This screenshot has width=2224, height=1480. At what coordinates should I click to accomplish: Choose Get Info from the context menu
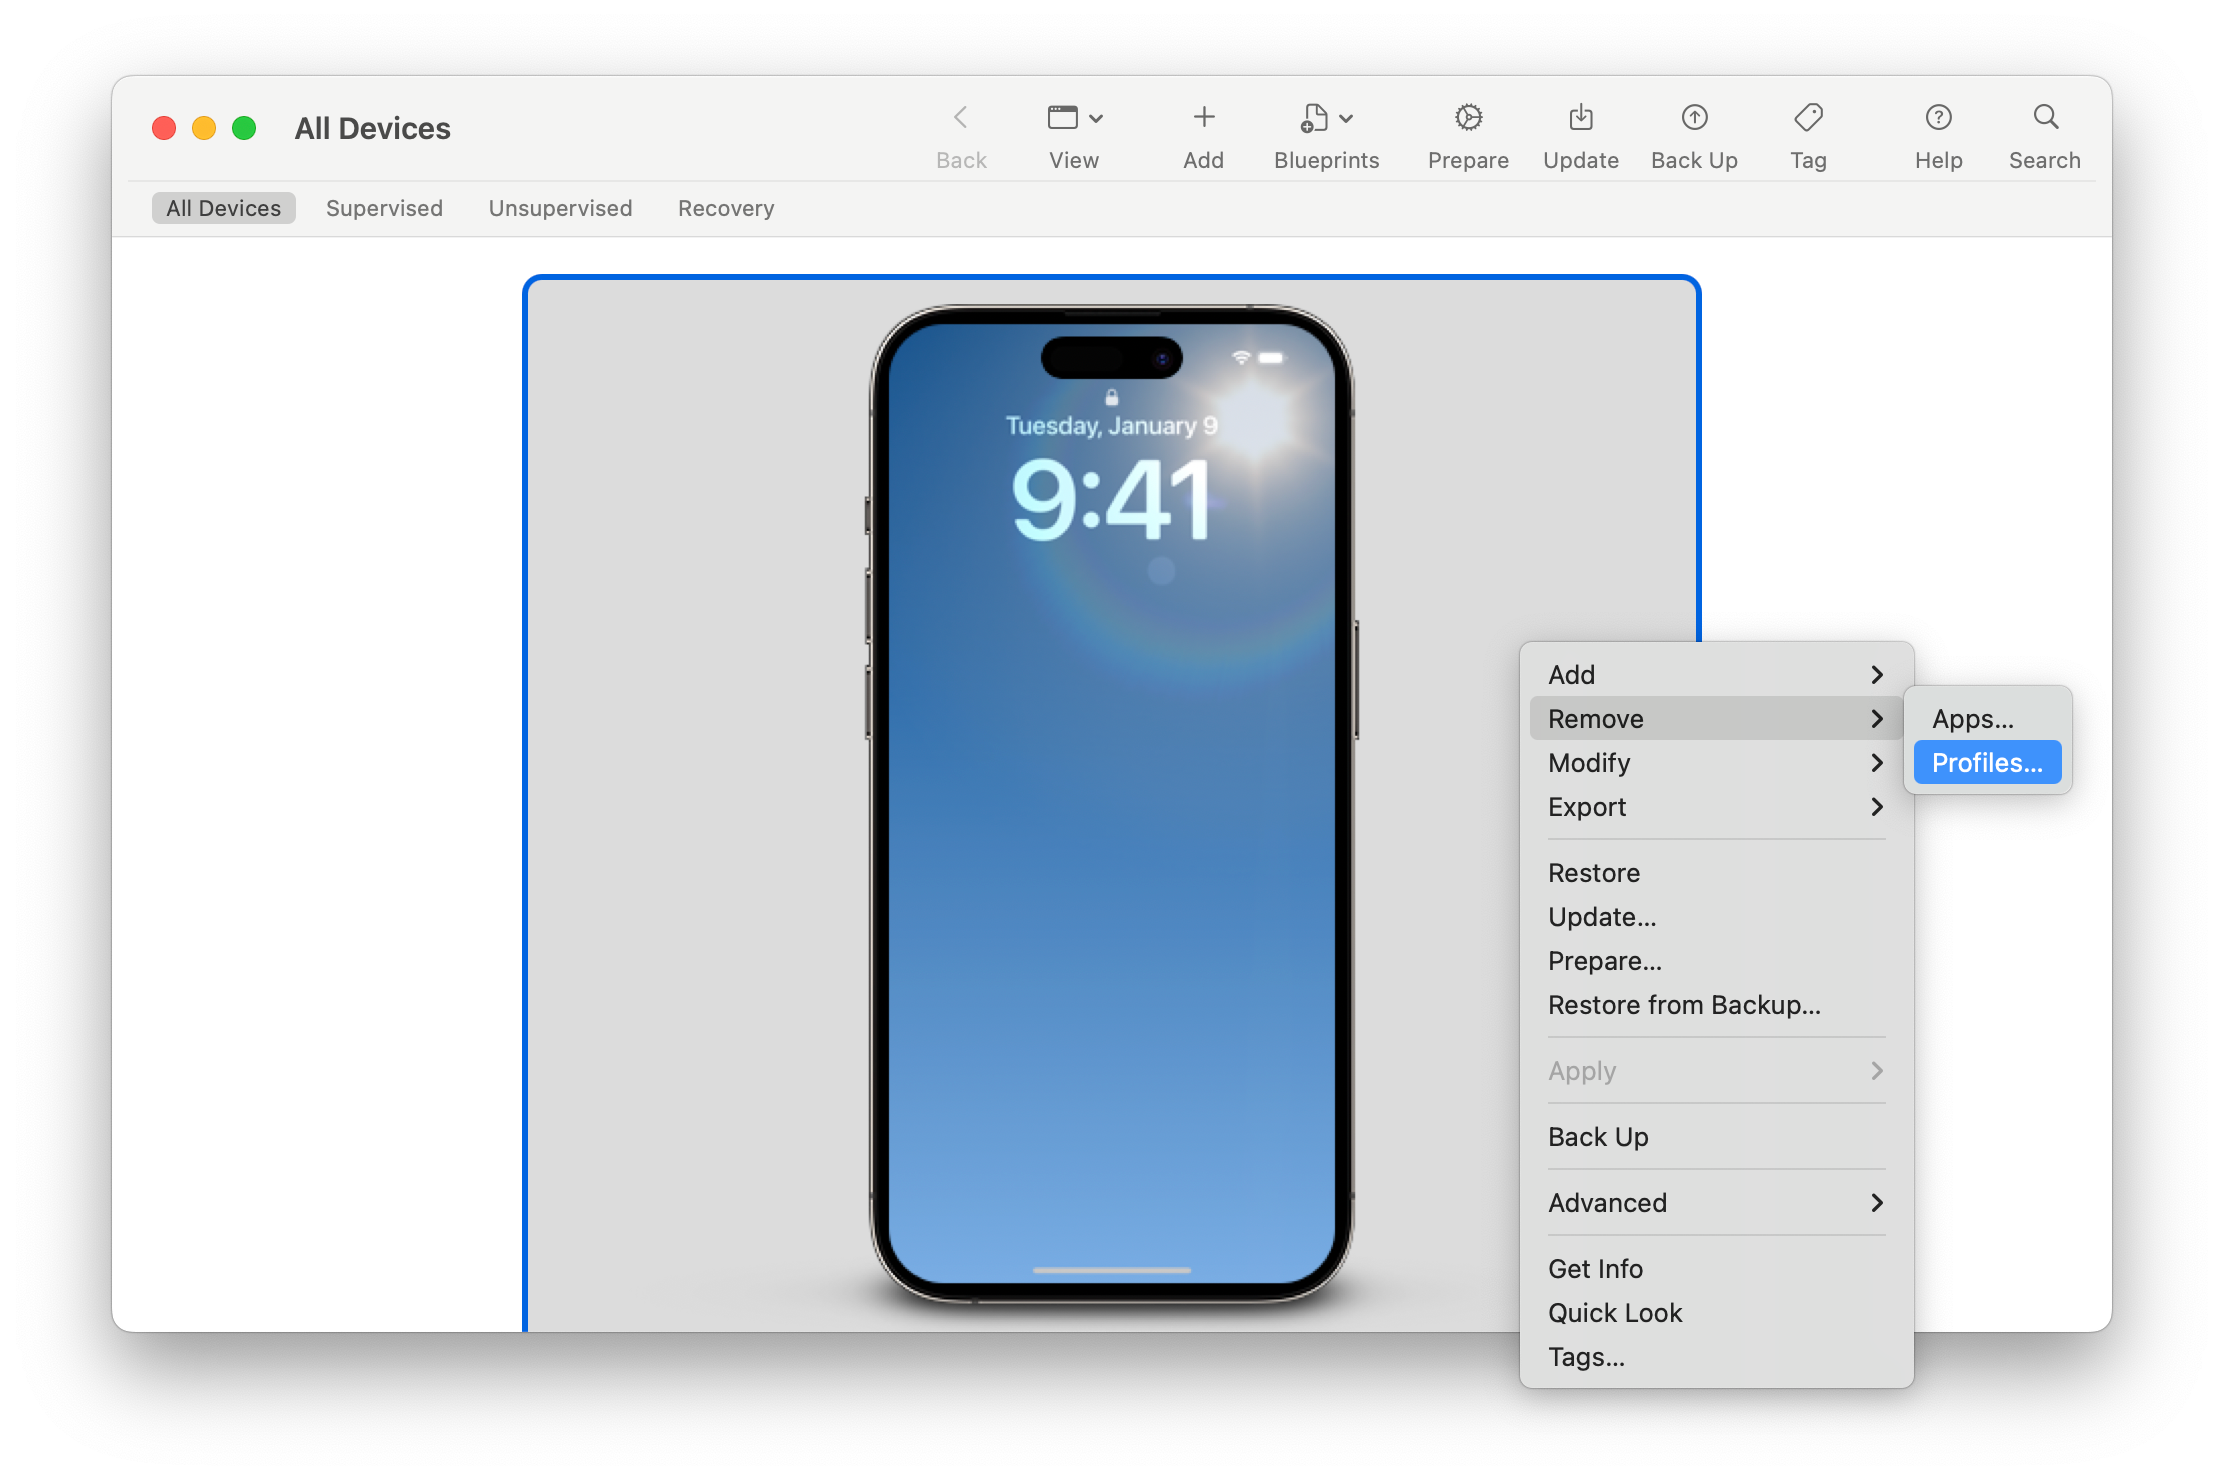(1716, 1269)
